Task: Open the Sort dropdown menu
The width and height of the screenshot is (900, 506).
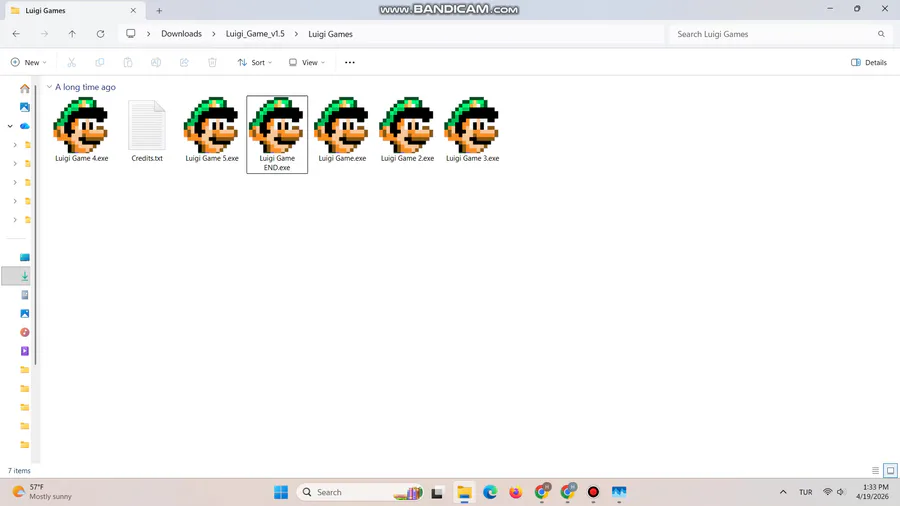Action: (x=255, y=63)
